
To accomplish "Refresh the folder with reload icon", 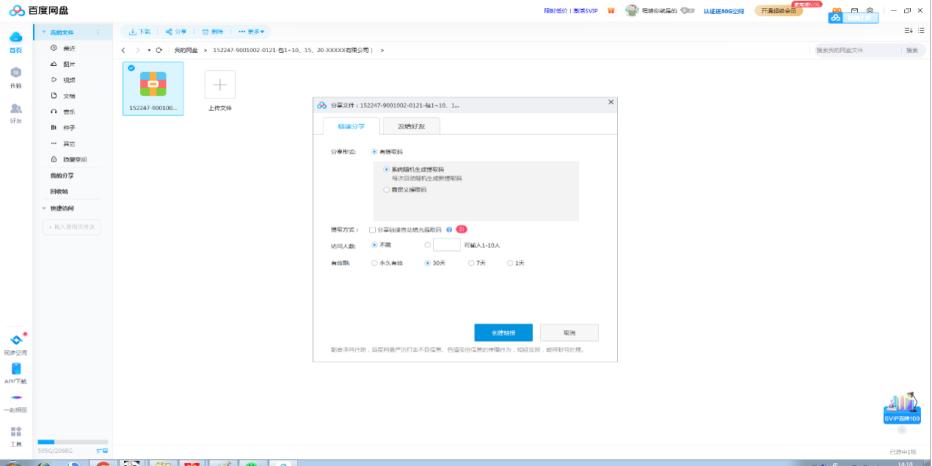I will [159, 51].
